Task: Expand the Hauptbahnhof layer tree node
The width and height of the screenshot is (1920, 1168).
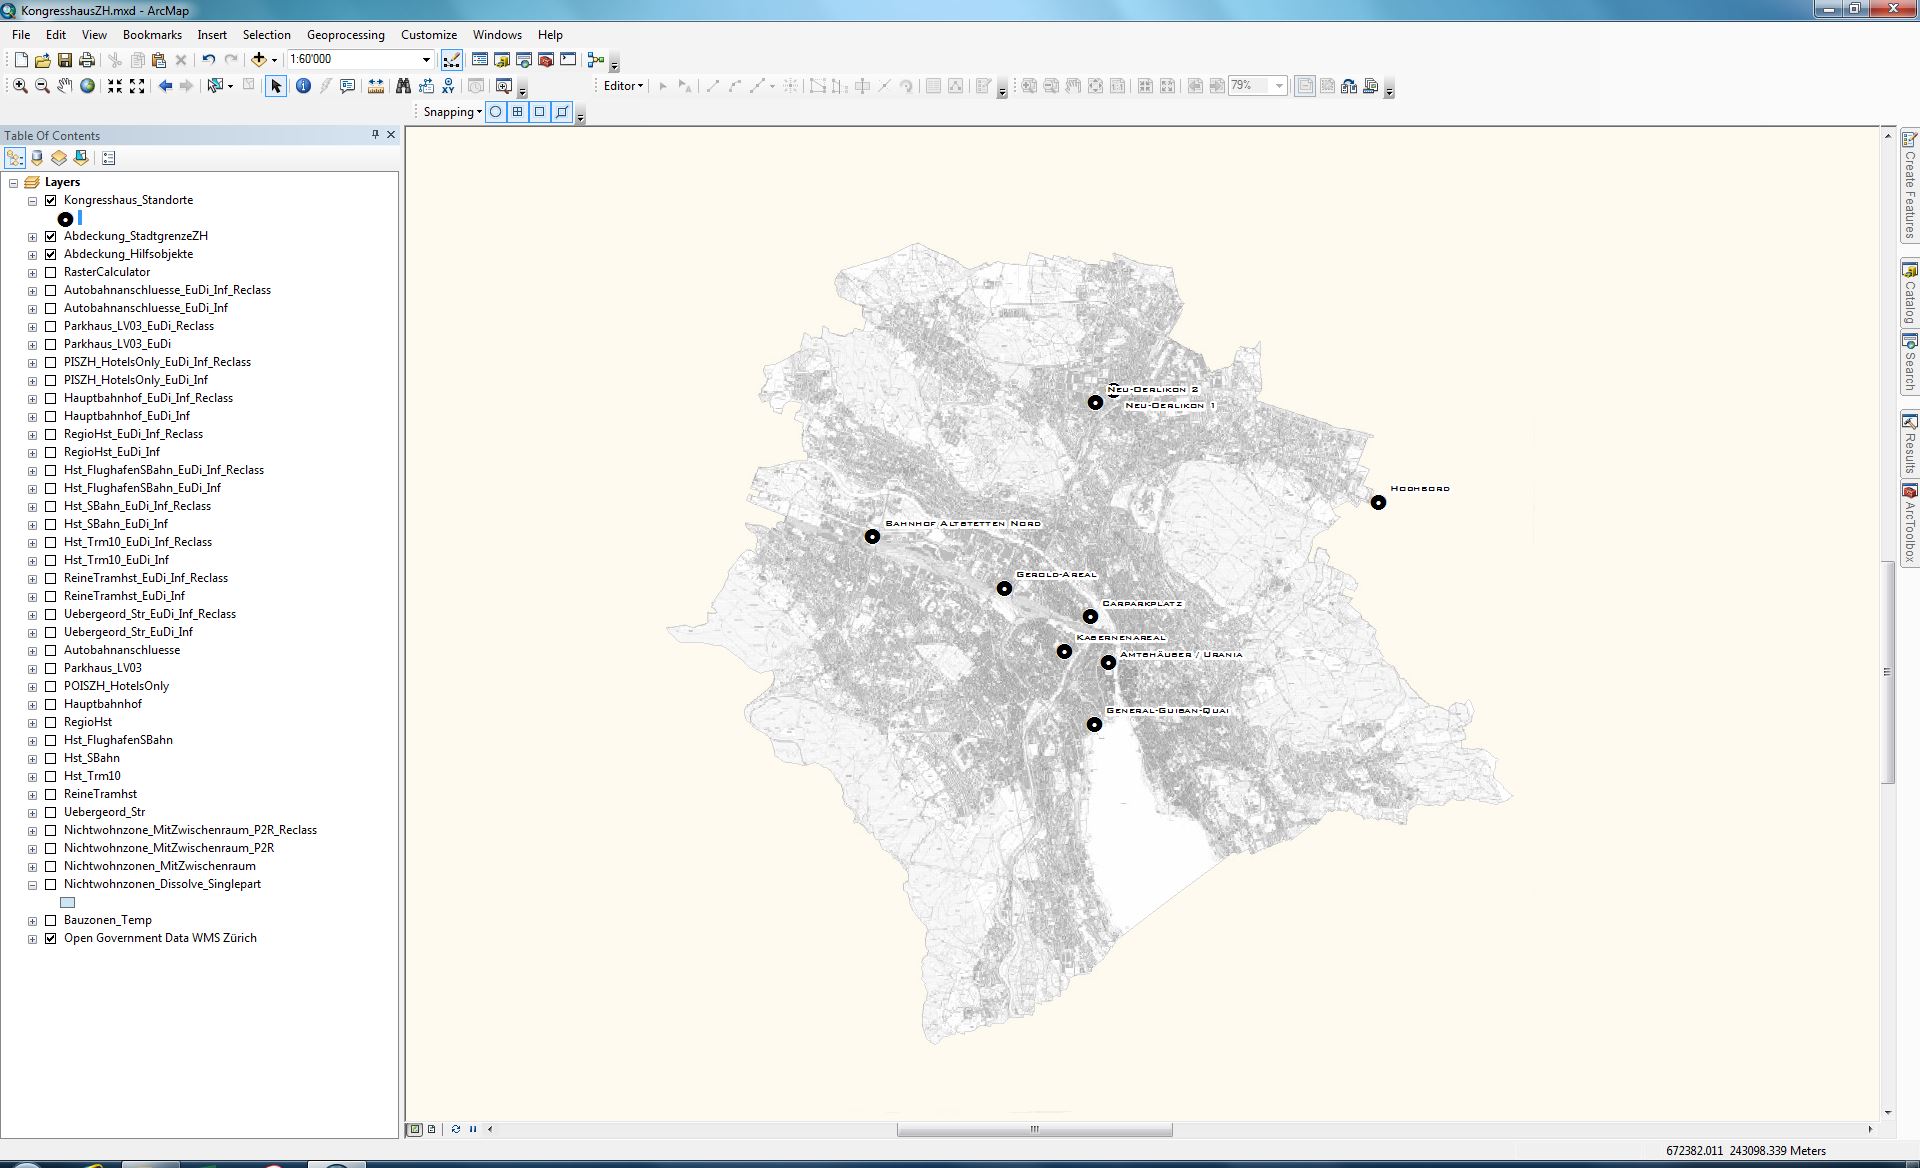Action: coord(32,705)
